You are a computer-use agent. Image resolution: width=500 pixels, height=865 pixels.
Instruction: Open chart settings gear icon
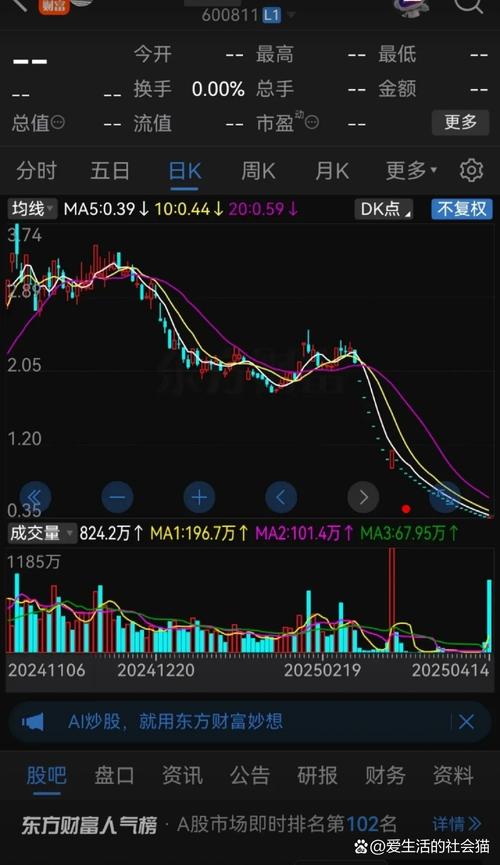click(471, 170)
